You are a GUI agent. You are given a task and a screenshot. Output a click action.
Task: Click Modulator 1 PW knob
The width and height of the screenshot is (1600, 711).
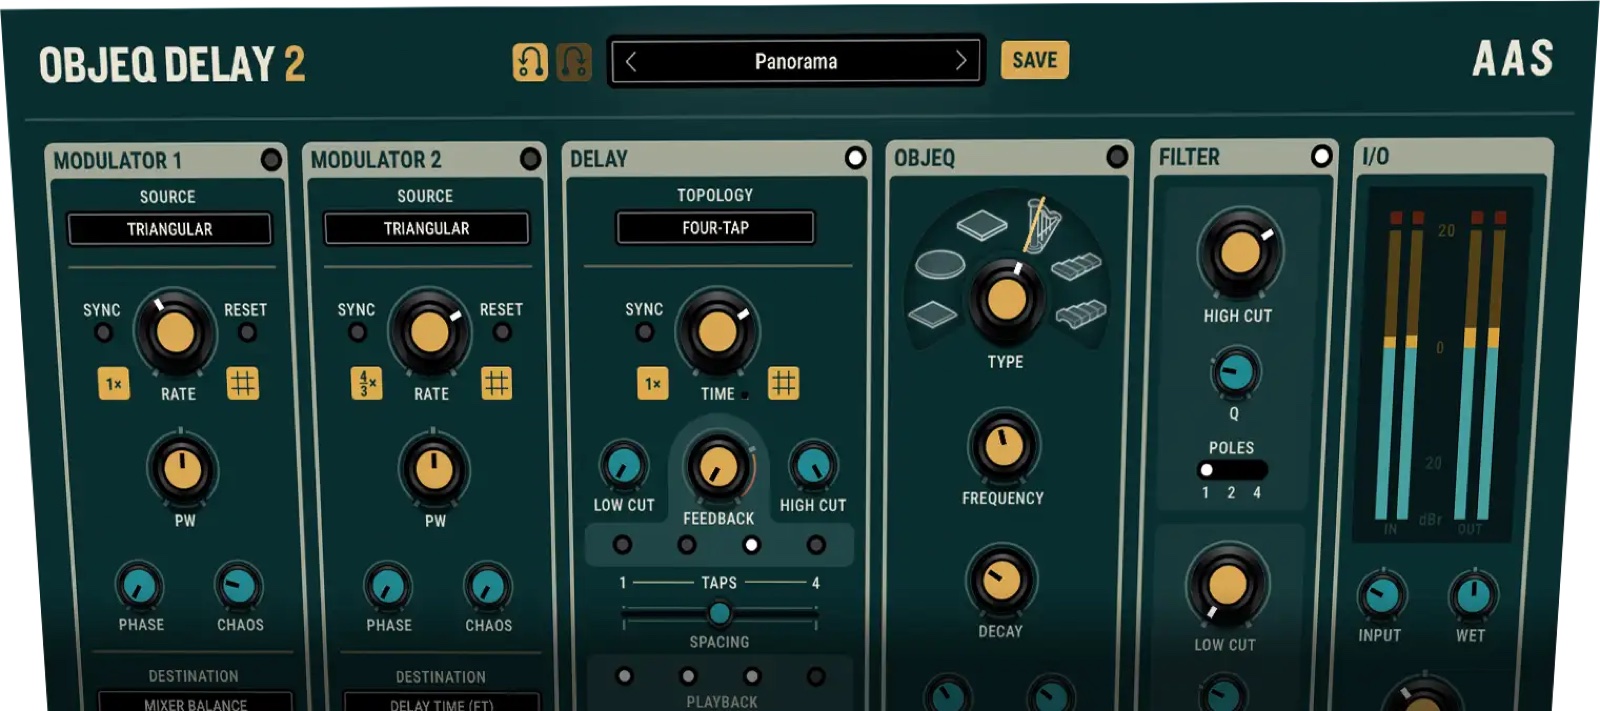[x=182, y=469]
